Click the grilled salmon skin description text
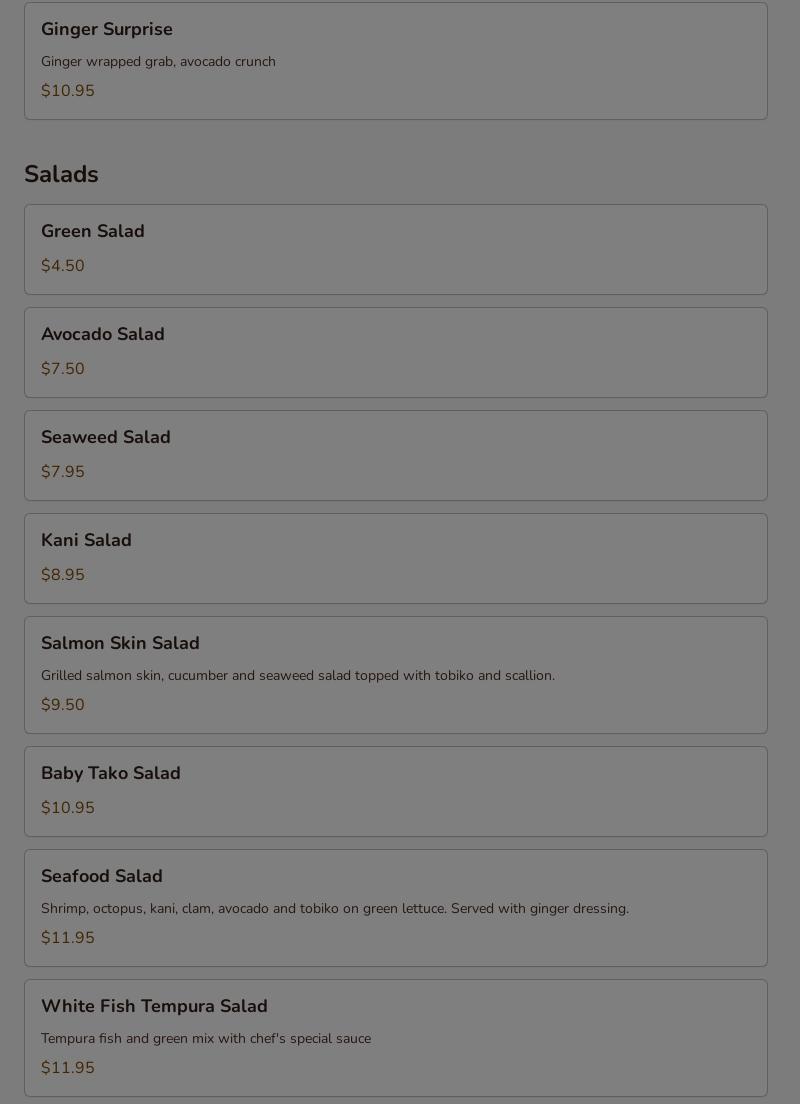Image resolution: width=800 pixels, height=1104 pixels. 298,676
